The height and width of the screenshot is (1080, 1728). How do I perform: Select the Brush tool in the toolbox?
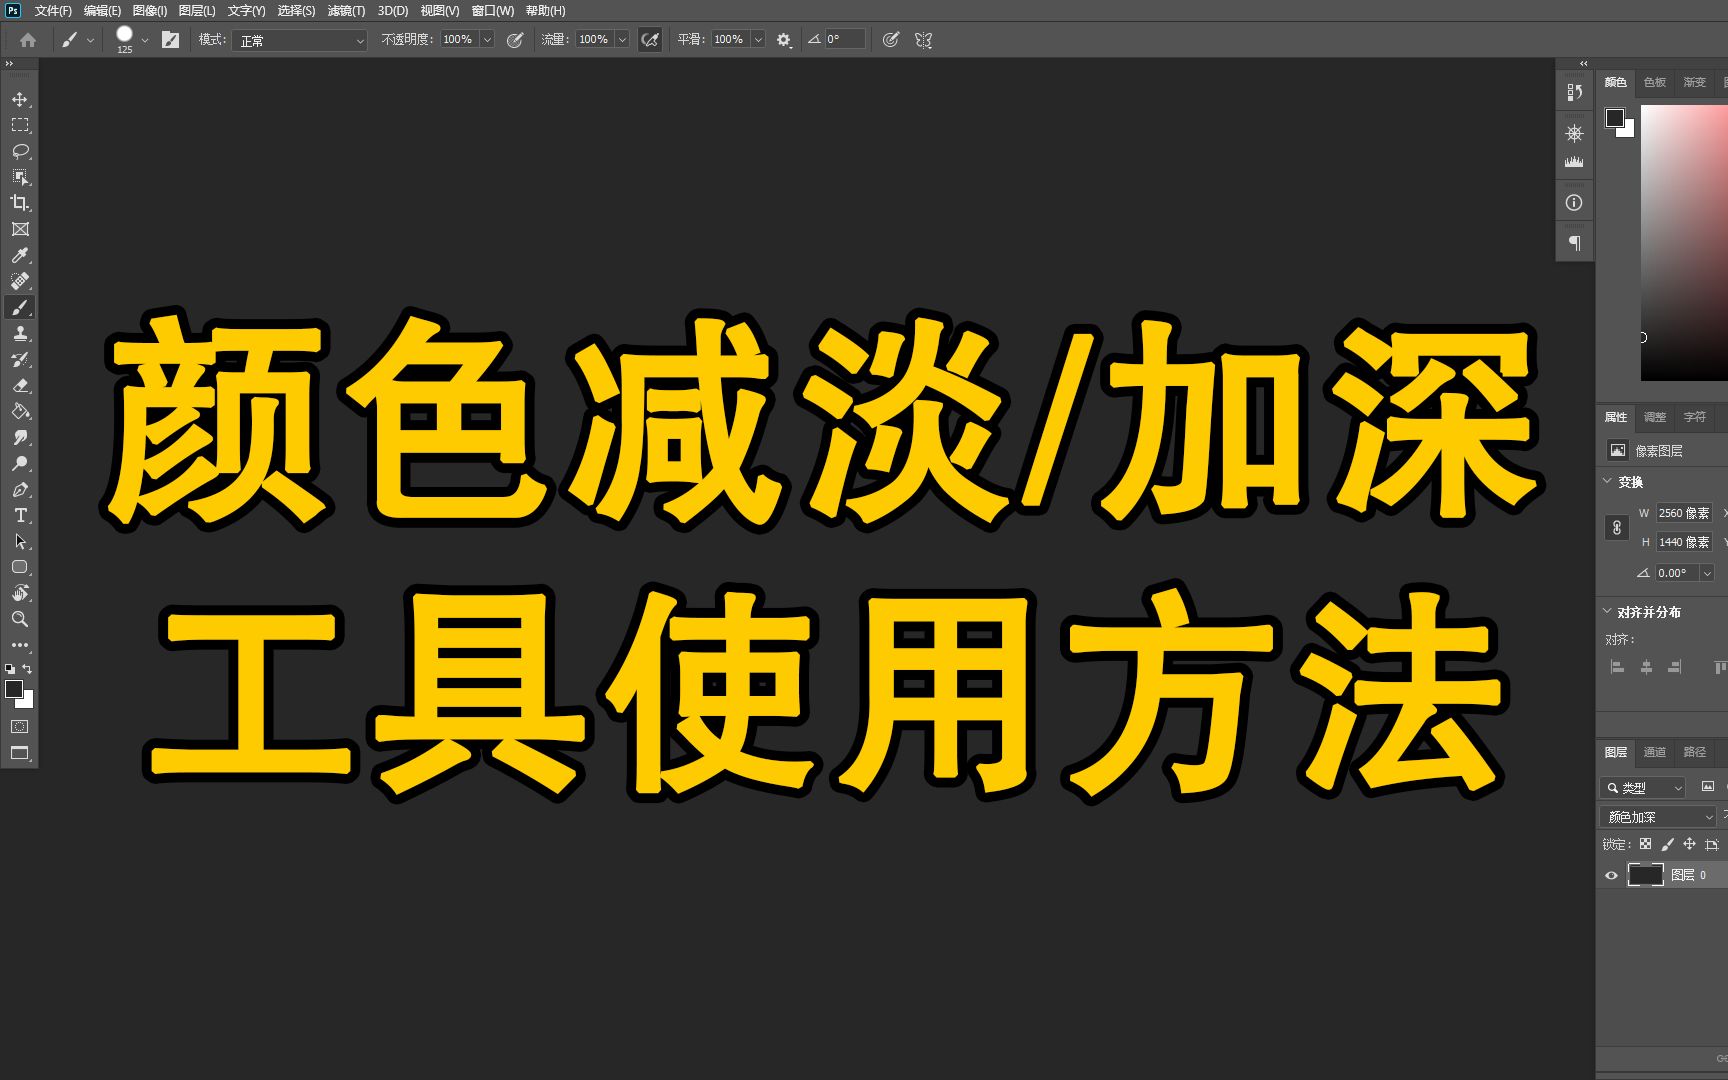point(20,307)
